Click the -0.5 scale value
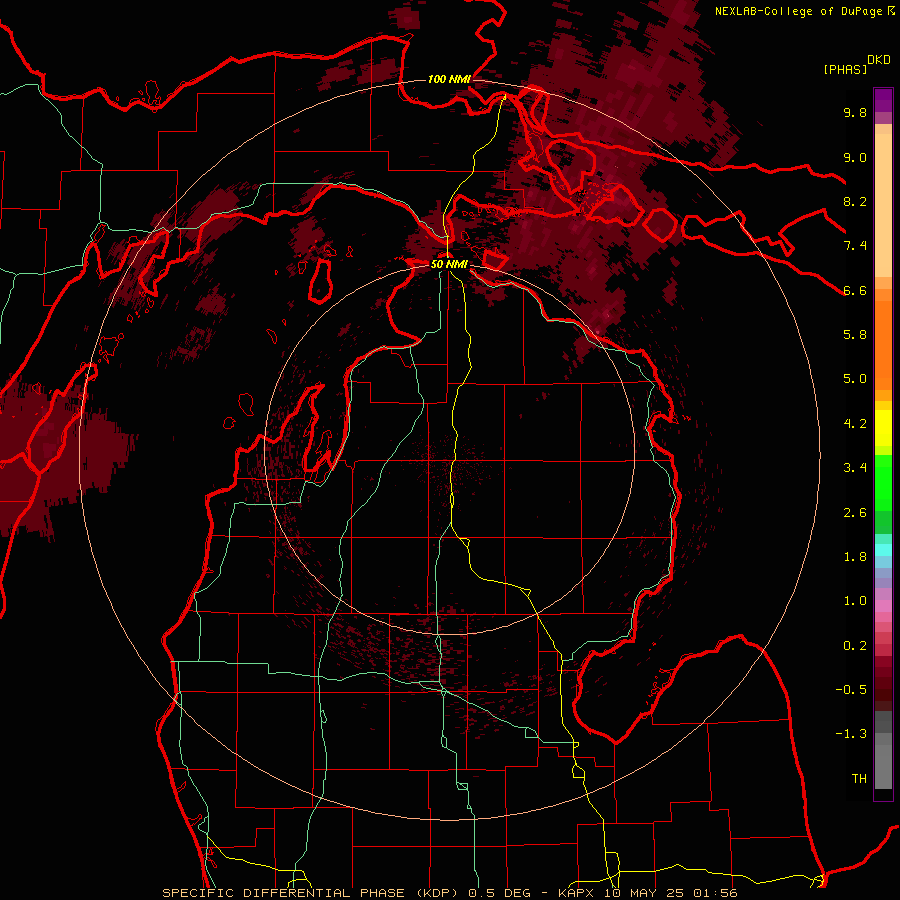 [851, 690]
